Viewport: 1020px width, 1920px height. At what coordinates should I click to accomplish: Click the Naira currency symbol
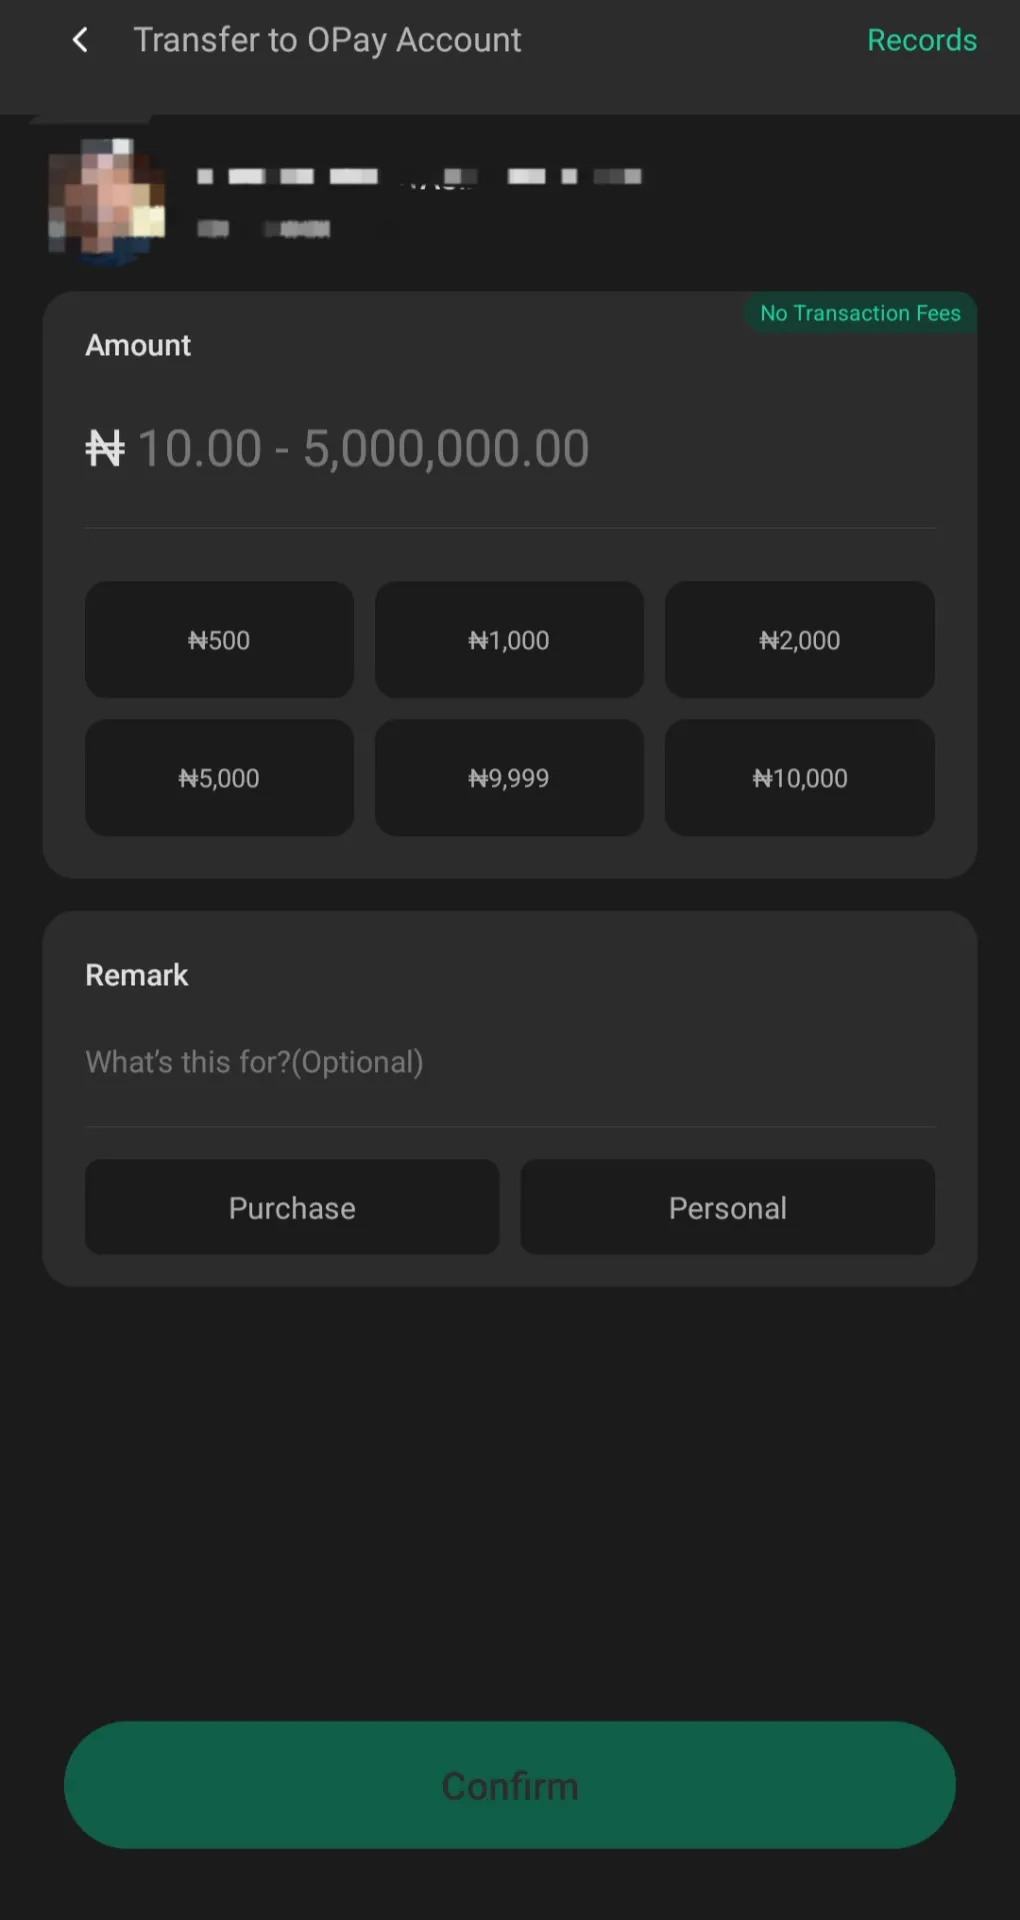105,448
